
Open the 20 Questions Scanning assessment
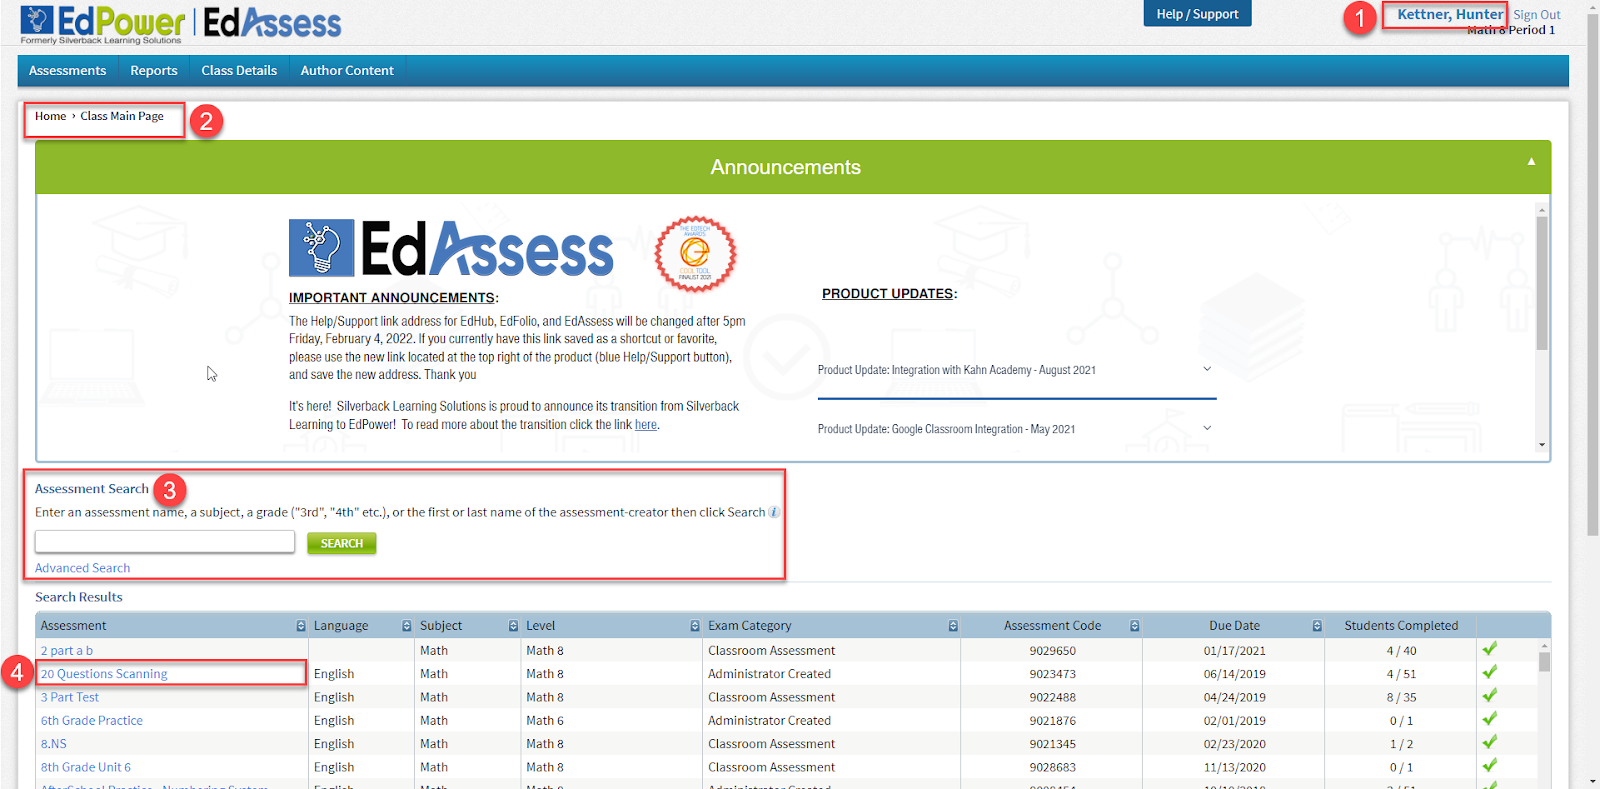coord(104,674)
